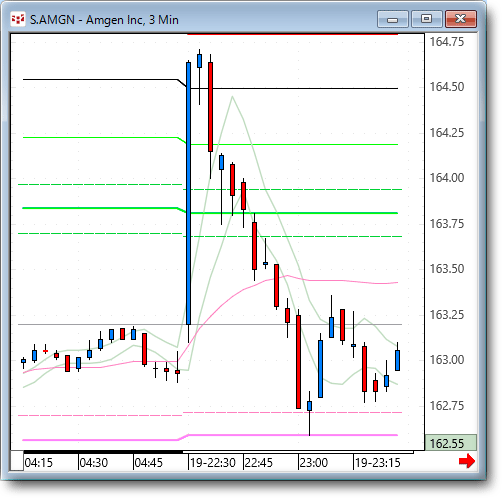The image size is (504, 498).
Task: Click the 23:00 time axis label
Action: 313,463
